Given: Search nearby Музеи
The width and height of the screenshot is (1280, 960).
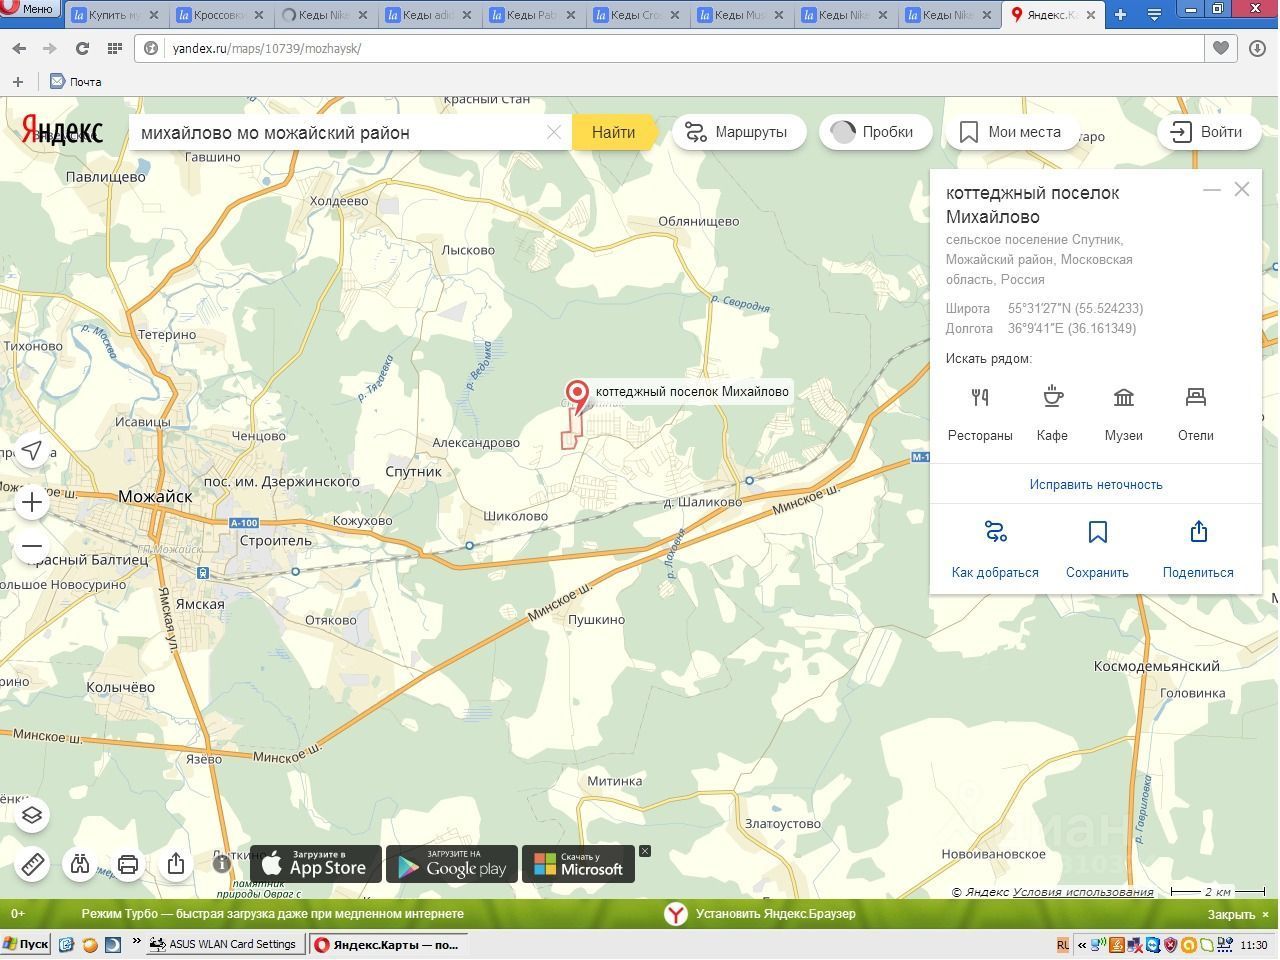Looking at the screenshot, I should pos(1124,414).
